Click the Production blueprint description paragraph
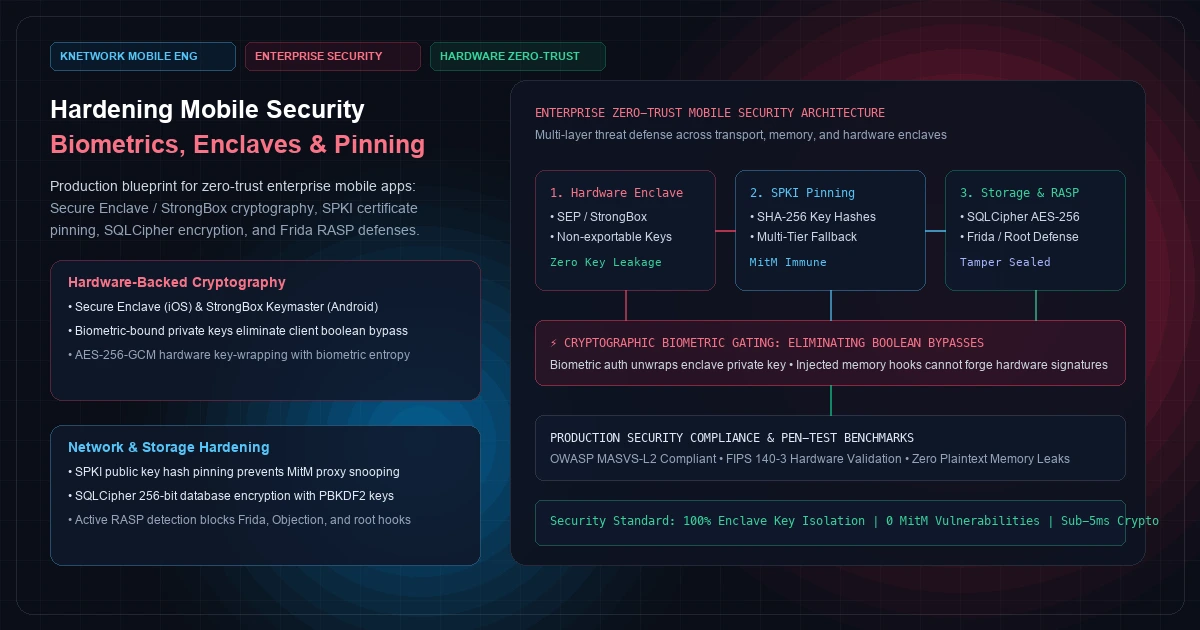 (235, 209)
